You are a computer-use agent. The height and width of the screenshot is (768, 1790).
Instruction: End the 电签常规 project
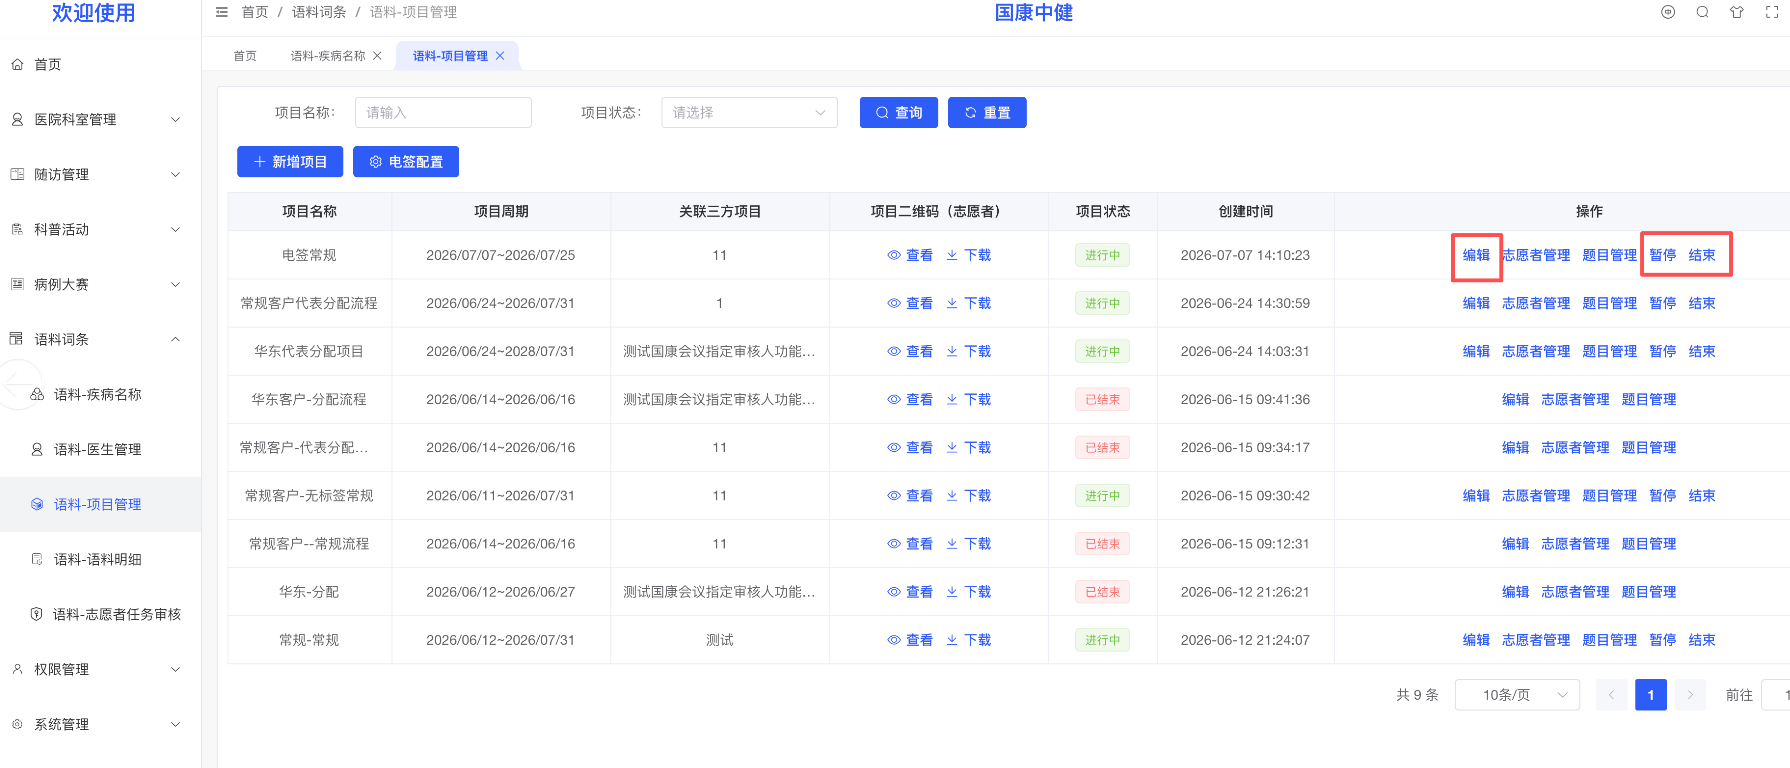tap(1702, 255)
